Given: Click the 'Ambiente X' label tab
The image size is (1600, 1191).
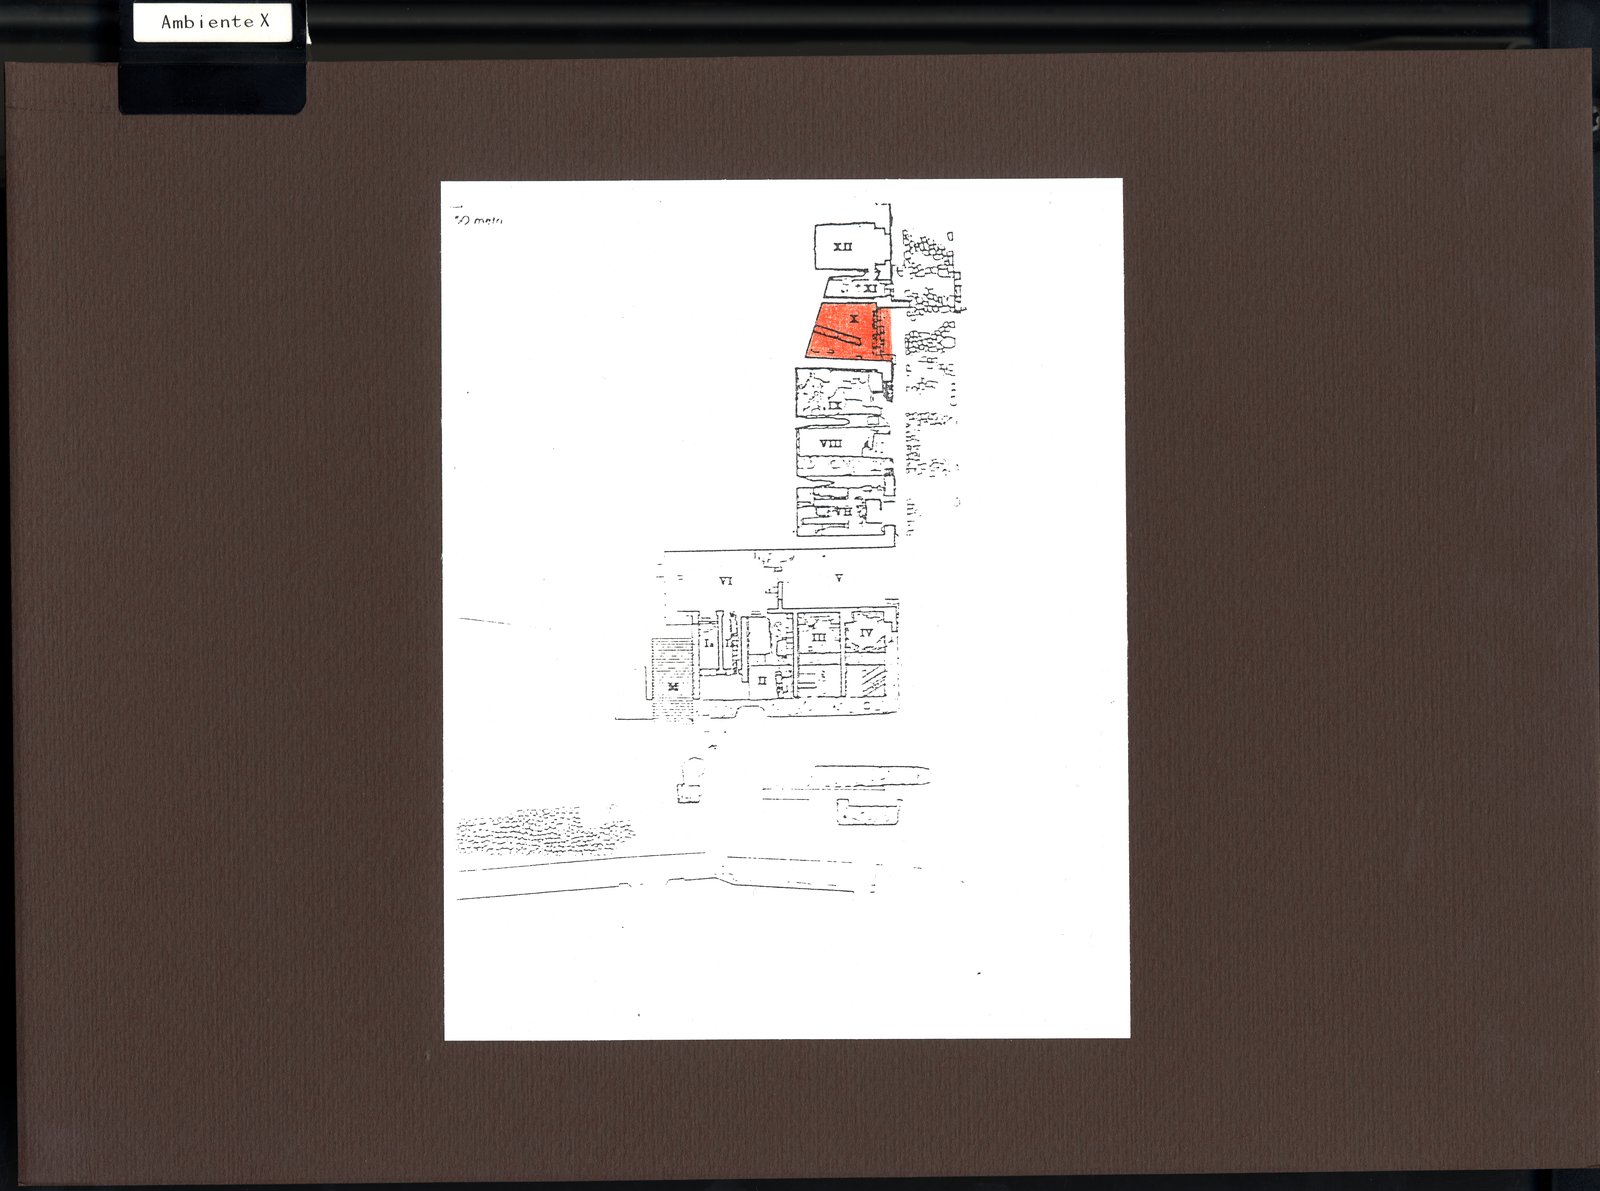Looking at the screenshot, I should coord(215,21).
